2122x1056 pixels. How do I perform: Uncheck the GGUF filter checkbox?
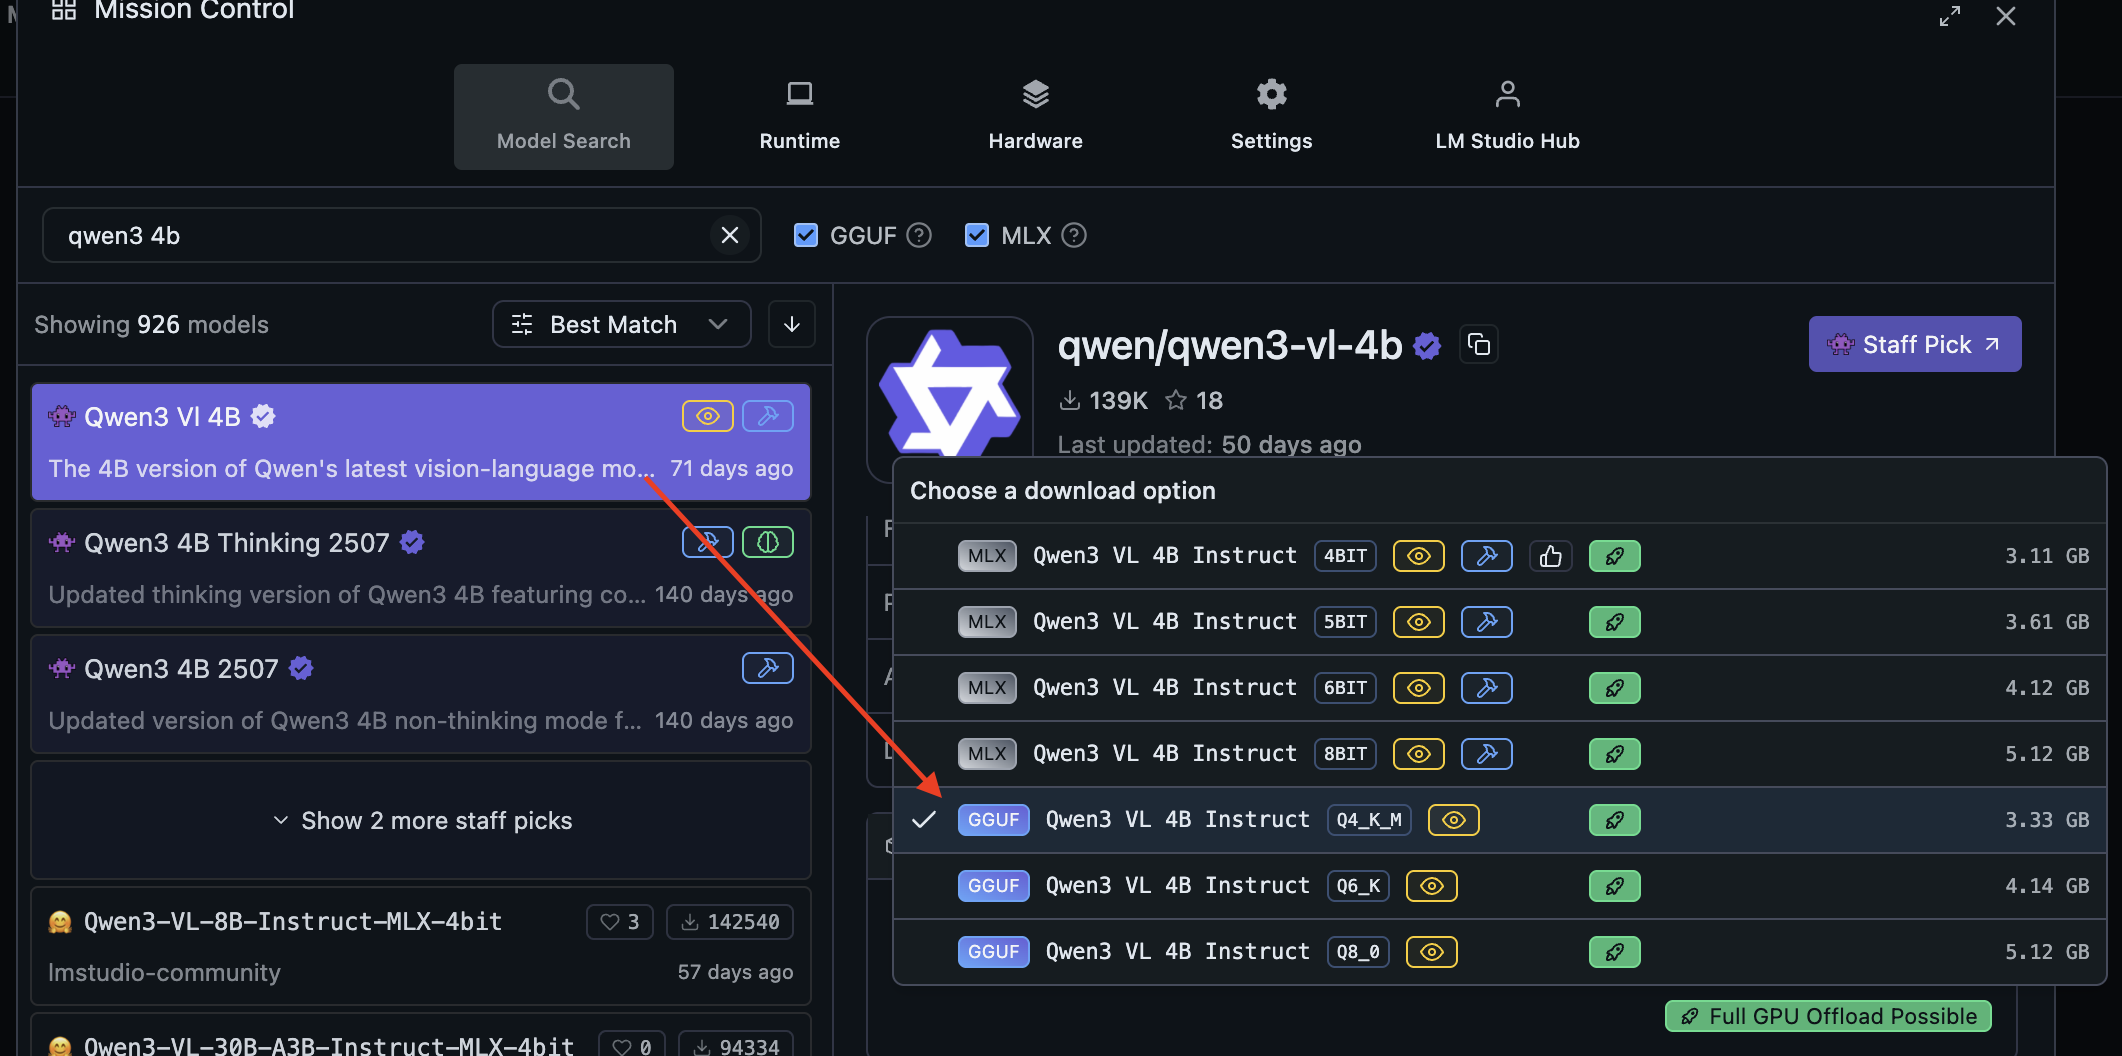pyautogui.click(x=806, y=235)
